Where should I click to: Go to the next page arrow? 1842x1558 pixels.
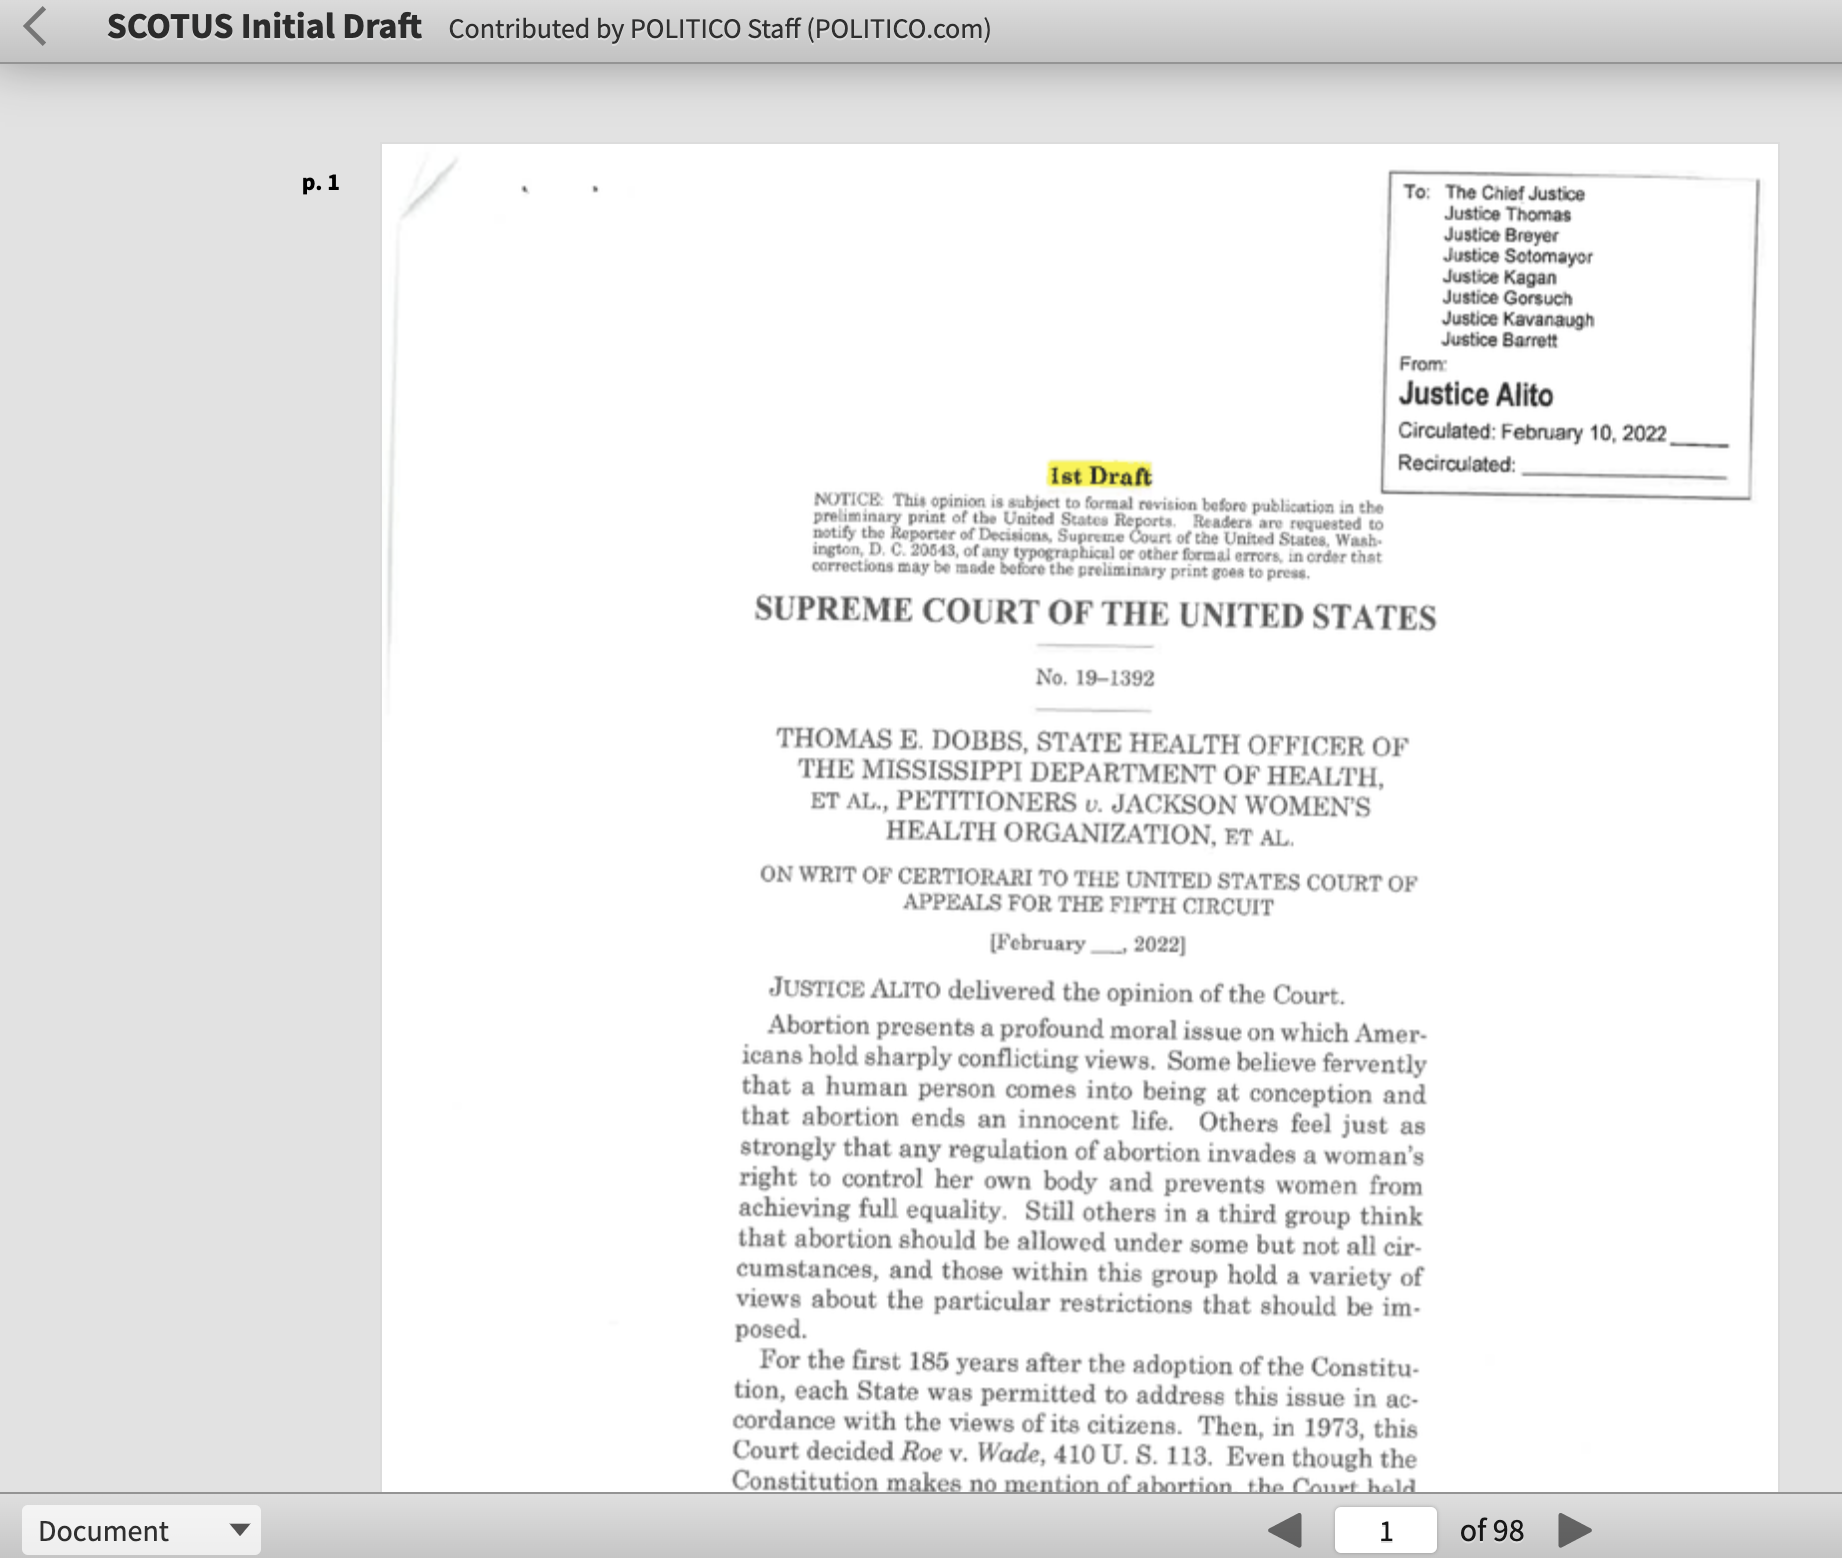[x=1574, y=1530]
